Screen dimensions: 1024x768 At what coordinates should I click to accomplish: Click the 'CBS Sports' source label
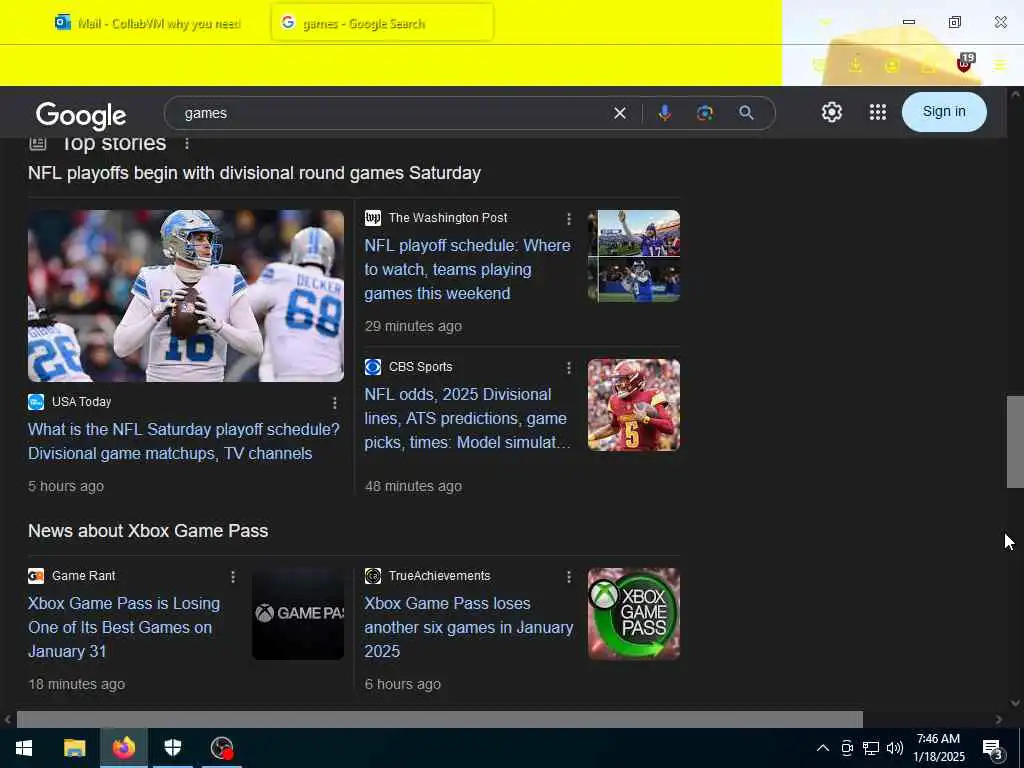pos(421,366)
